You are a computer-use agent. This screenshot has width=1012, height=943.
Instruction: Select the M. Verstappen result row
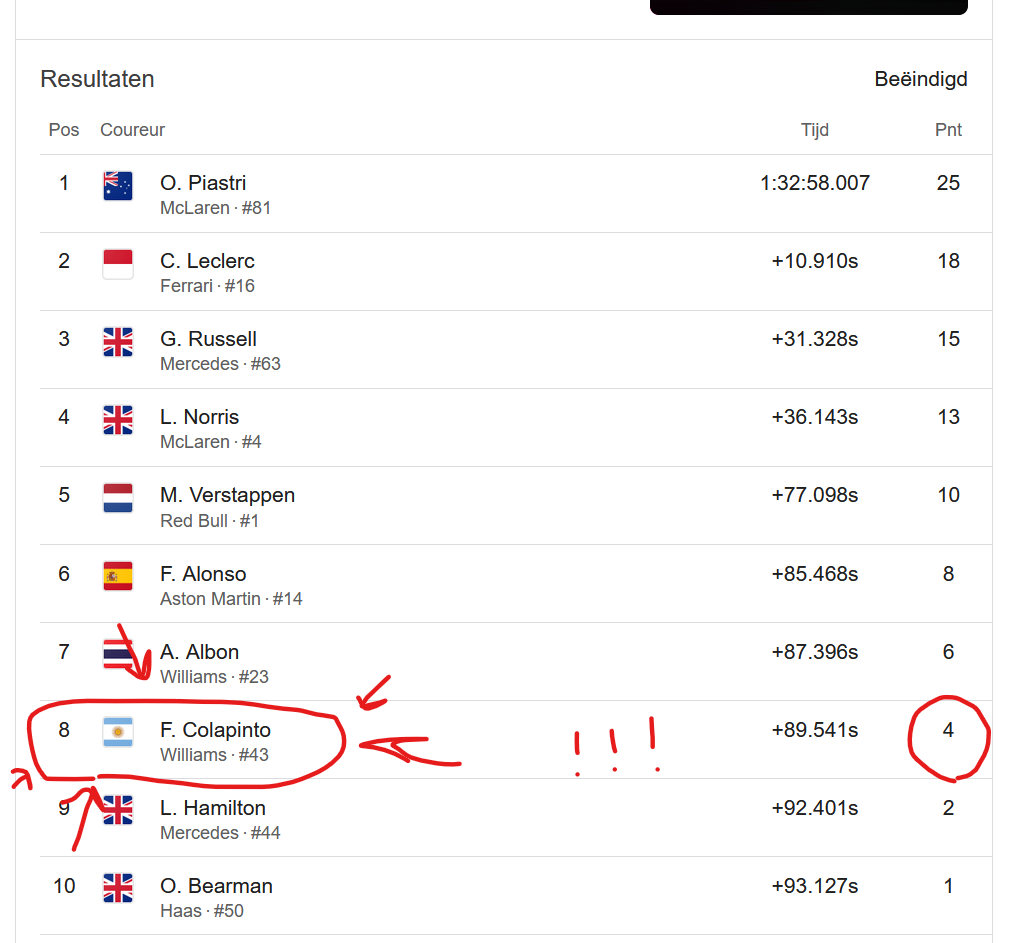coord(516,506)
